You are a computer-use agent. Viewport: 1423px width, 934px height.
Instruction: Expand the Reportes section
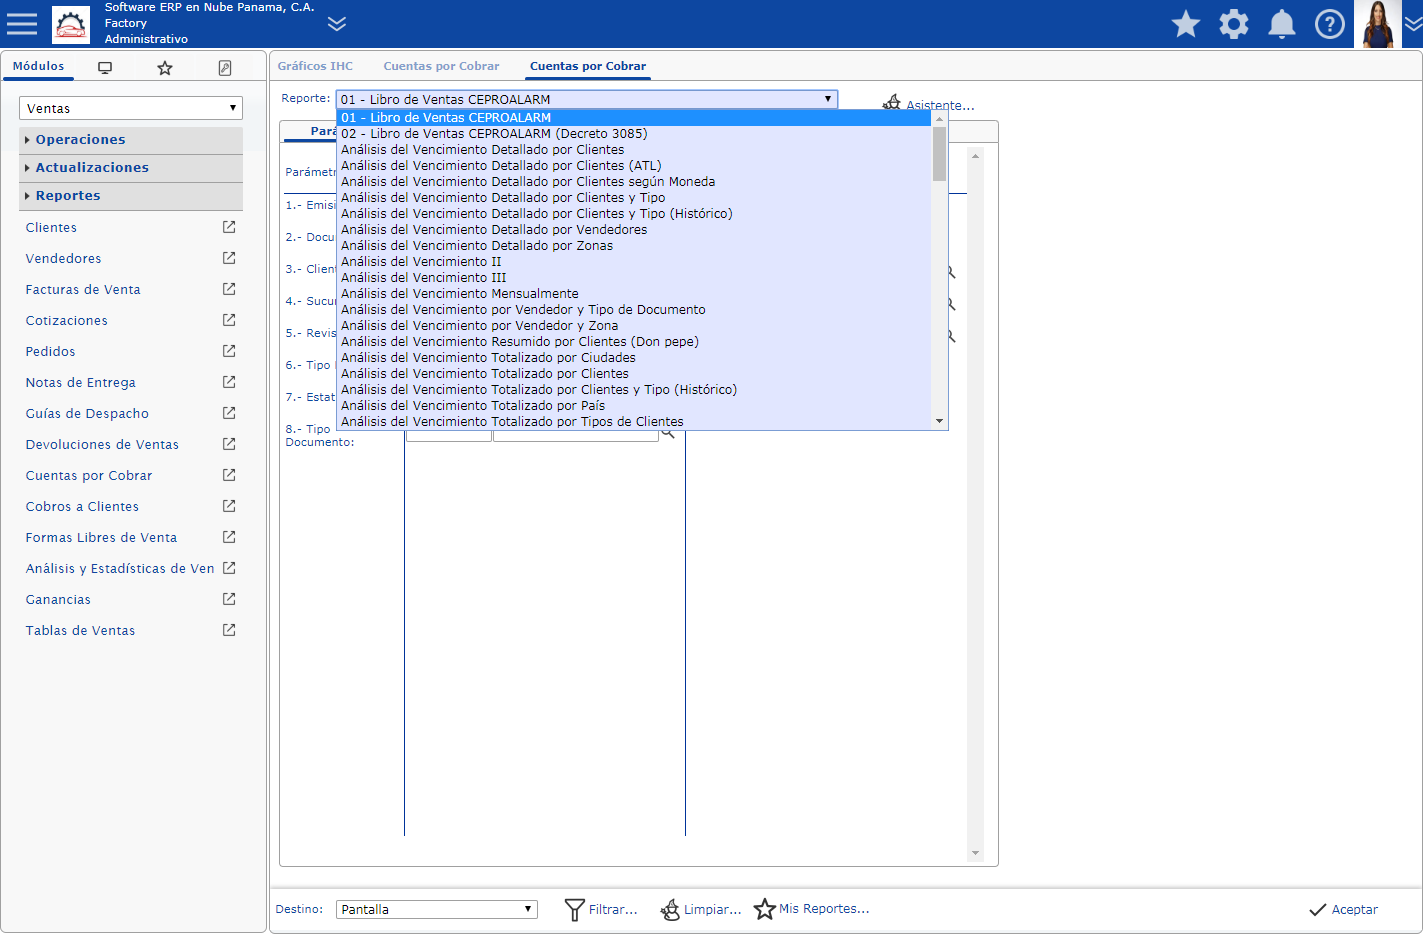click(x=68, y=196)
